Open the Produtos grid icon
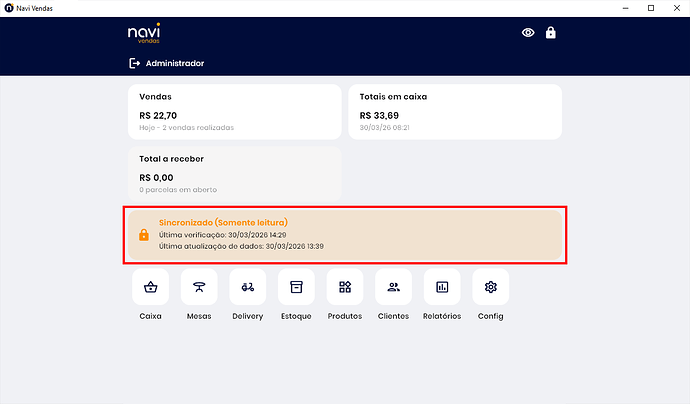 [345, 287]
